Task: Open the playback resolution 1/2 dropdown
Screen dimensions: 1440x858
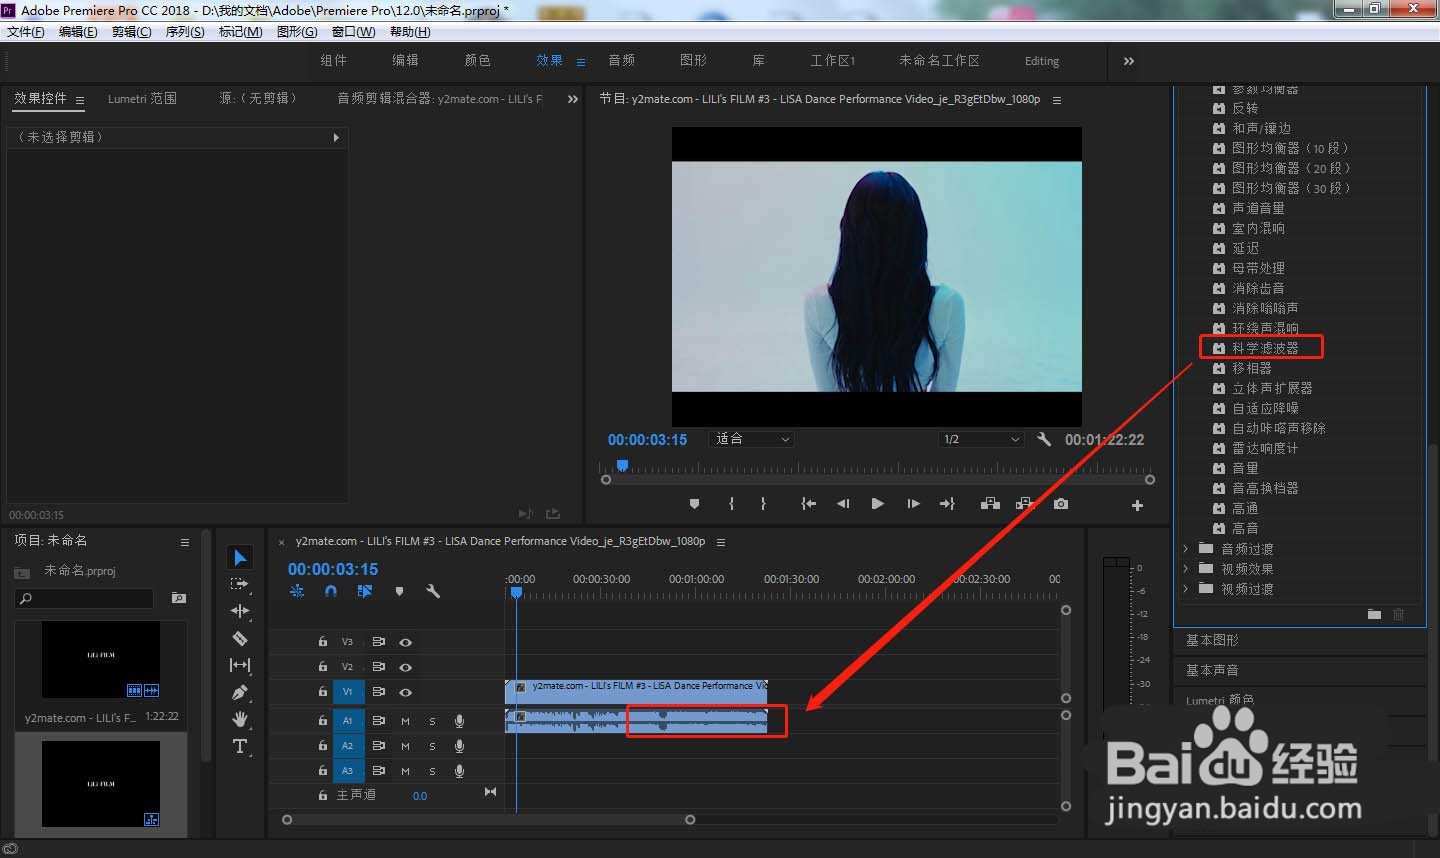Action: pos(981,439)
